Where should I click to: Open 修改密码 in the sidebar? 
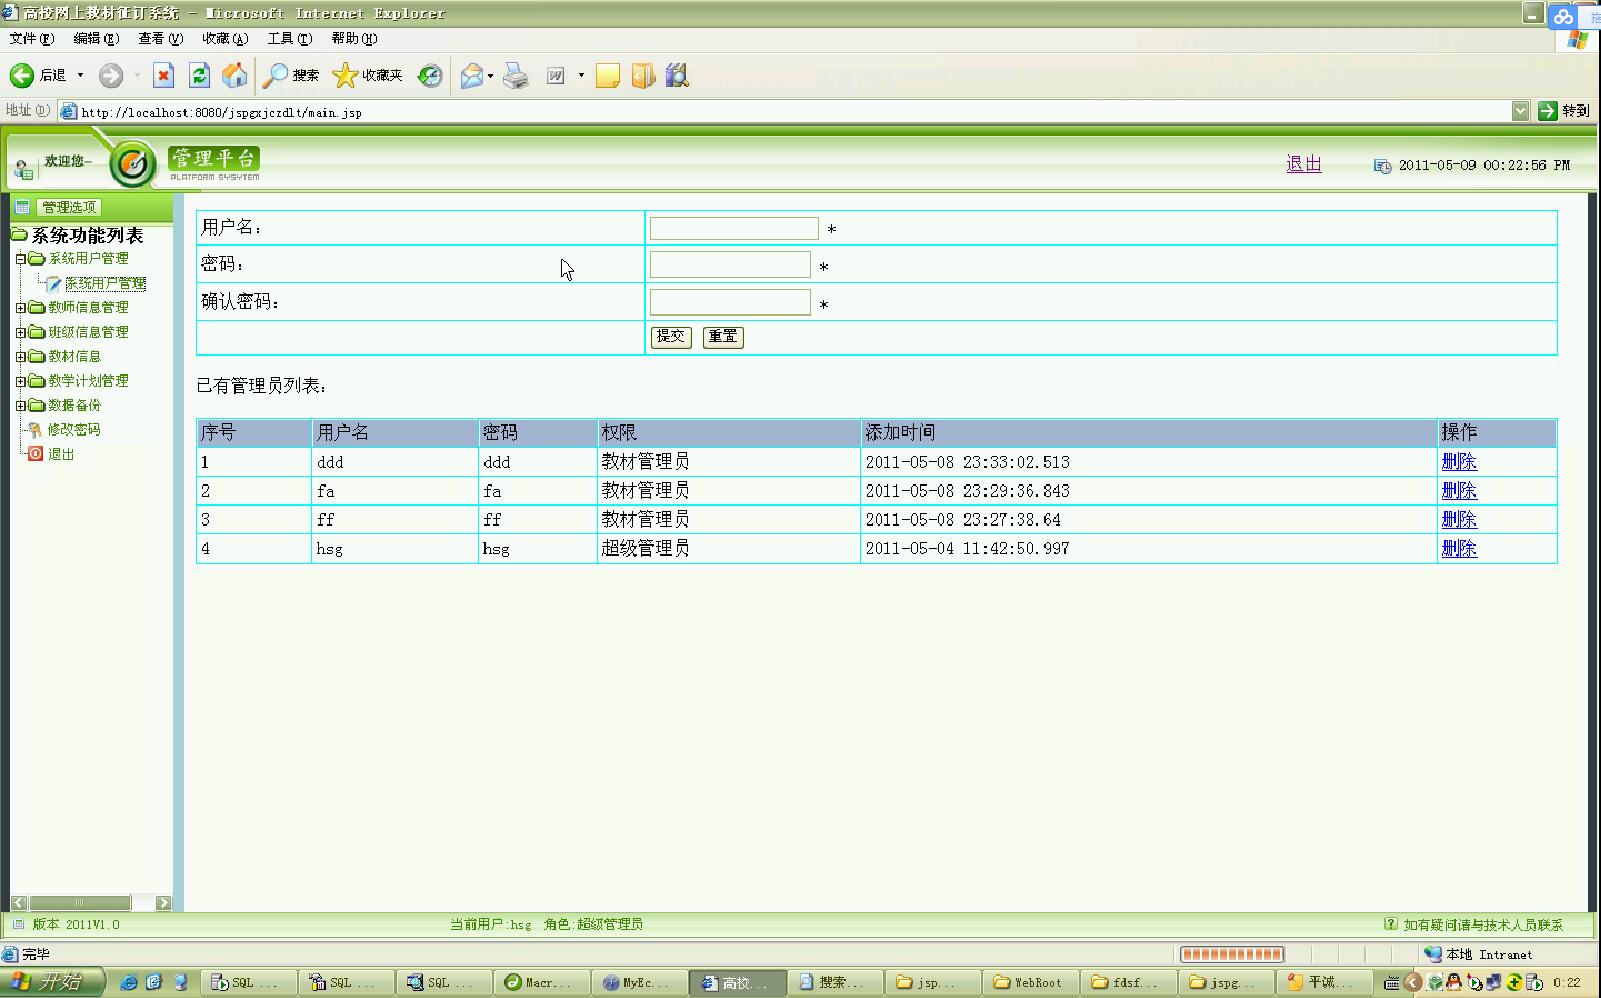click(x=73, y=429)
